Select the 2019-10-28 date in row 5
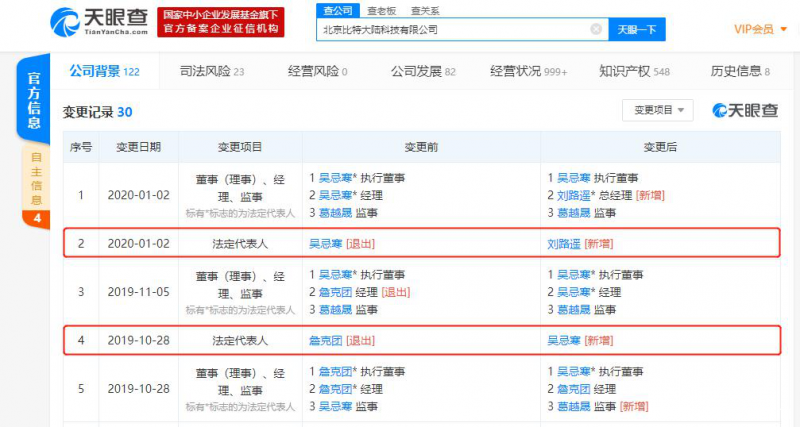The height and width of the screenshot is (427, 800). tap(138, 389)
